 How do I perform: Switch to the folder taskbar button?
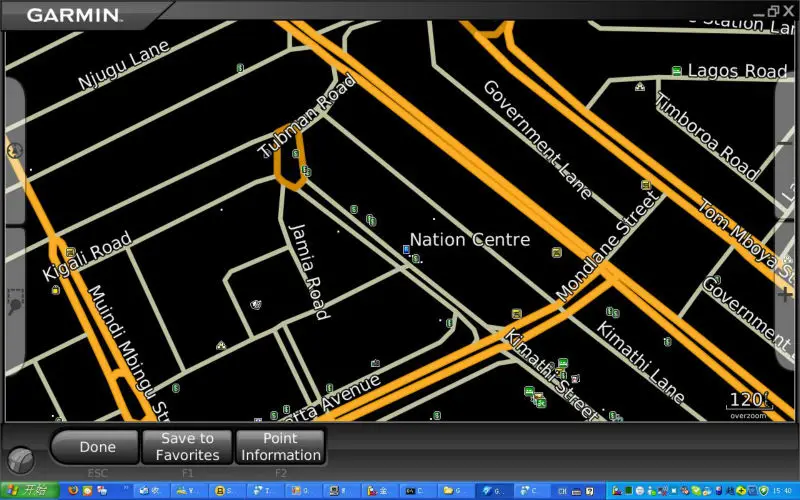click(x=453, y=491)
